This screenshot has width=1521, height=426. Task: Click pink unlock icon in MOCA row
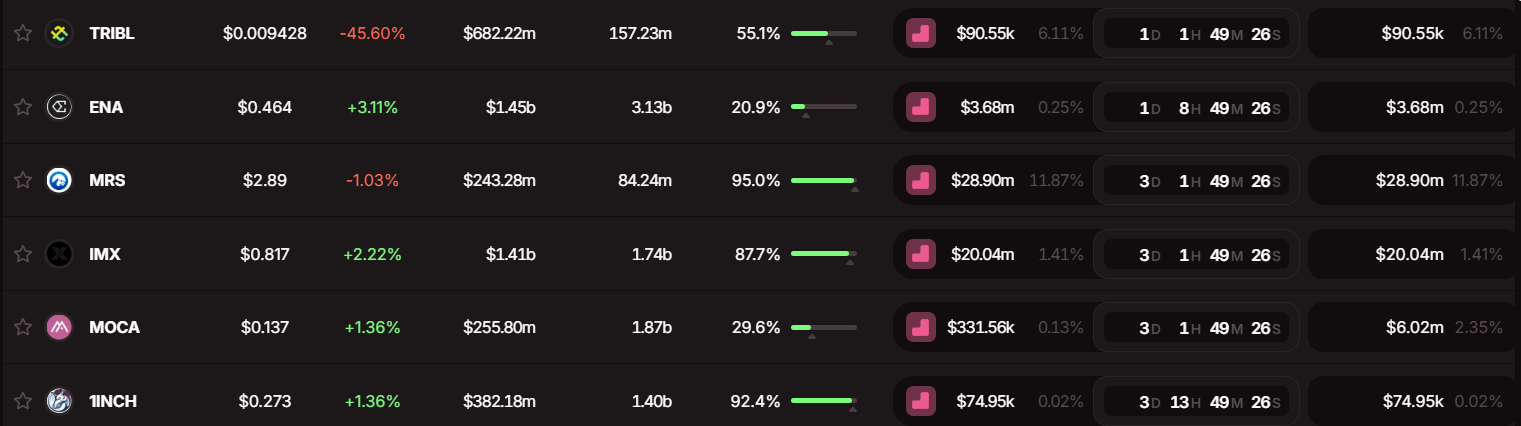921,327
